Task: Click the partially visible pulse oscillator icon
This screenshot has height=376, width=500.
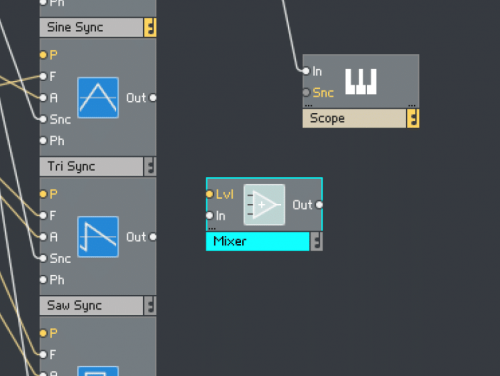Action: pyautogui.click(x=98, y=371)
